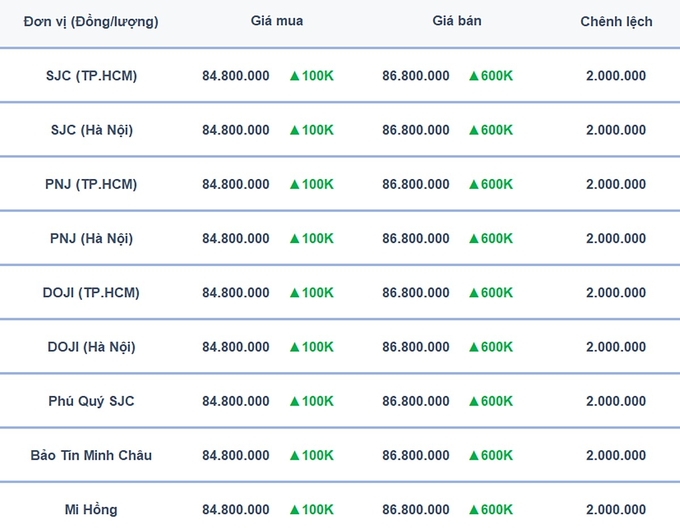Click the 100K up arrow for Phú Quý SJC
680x530 pixels.
tap(294, 402)
